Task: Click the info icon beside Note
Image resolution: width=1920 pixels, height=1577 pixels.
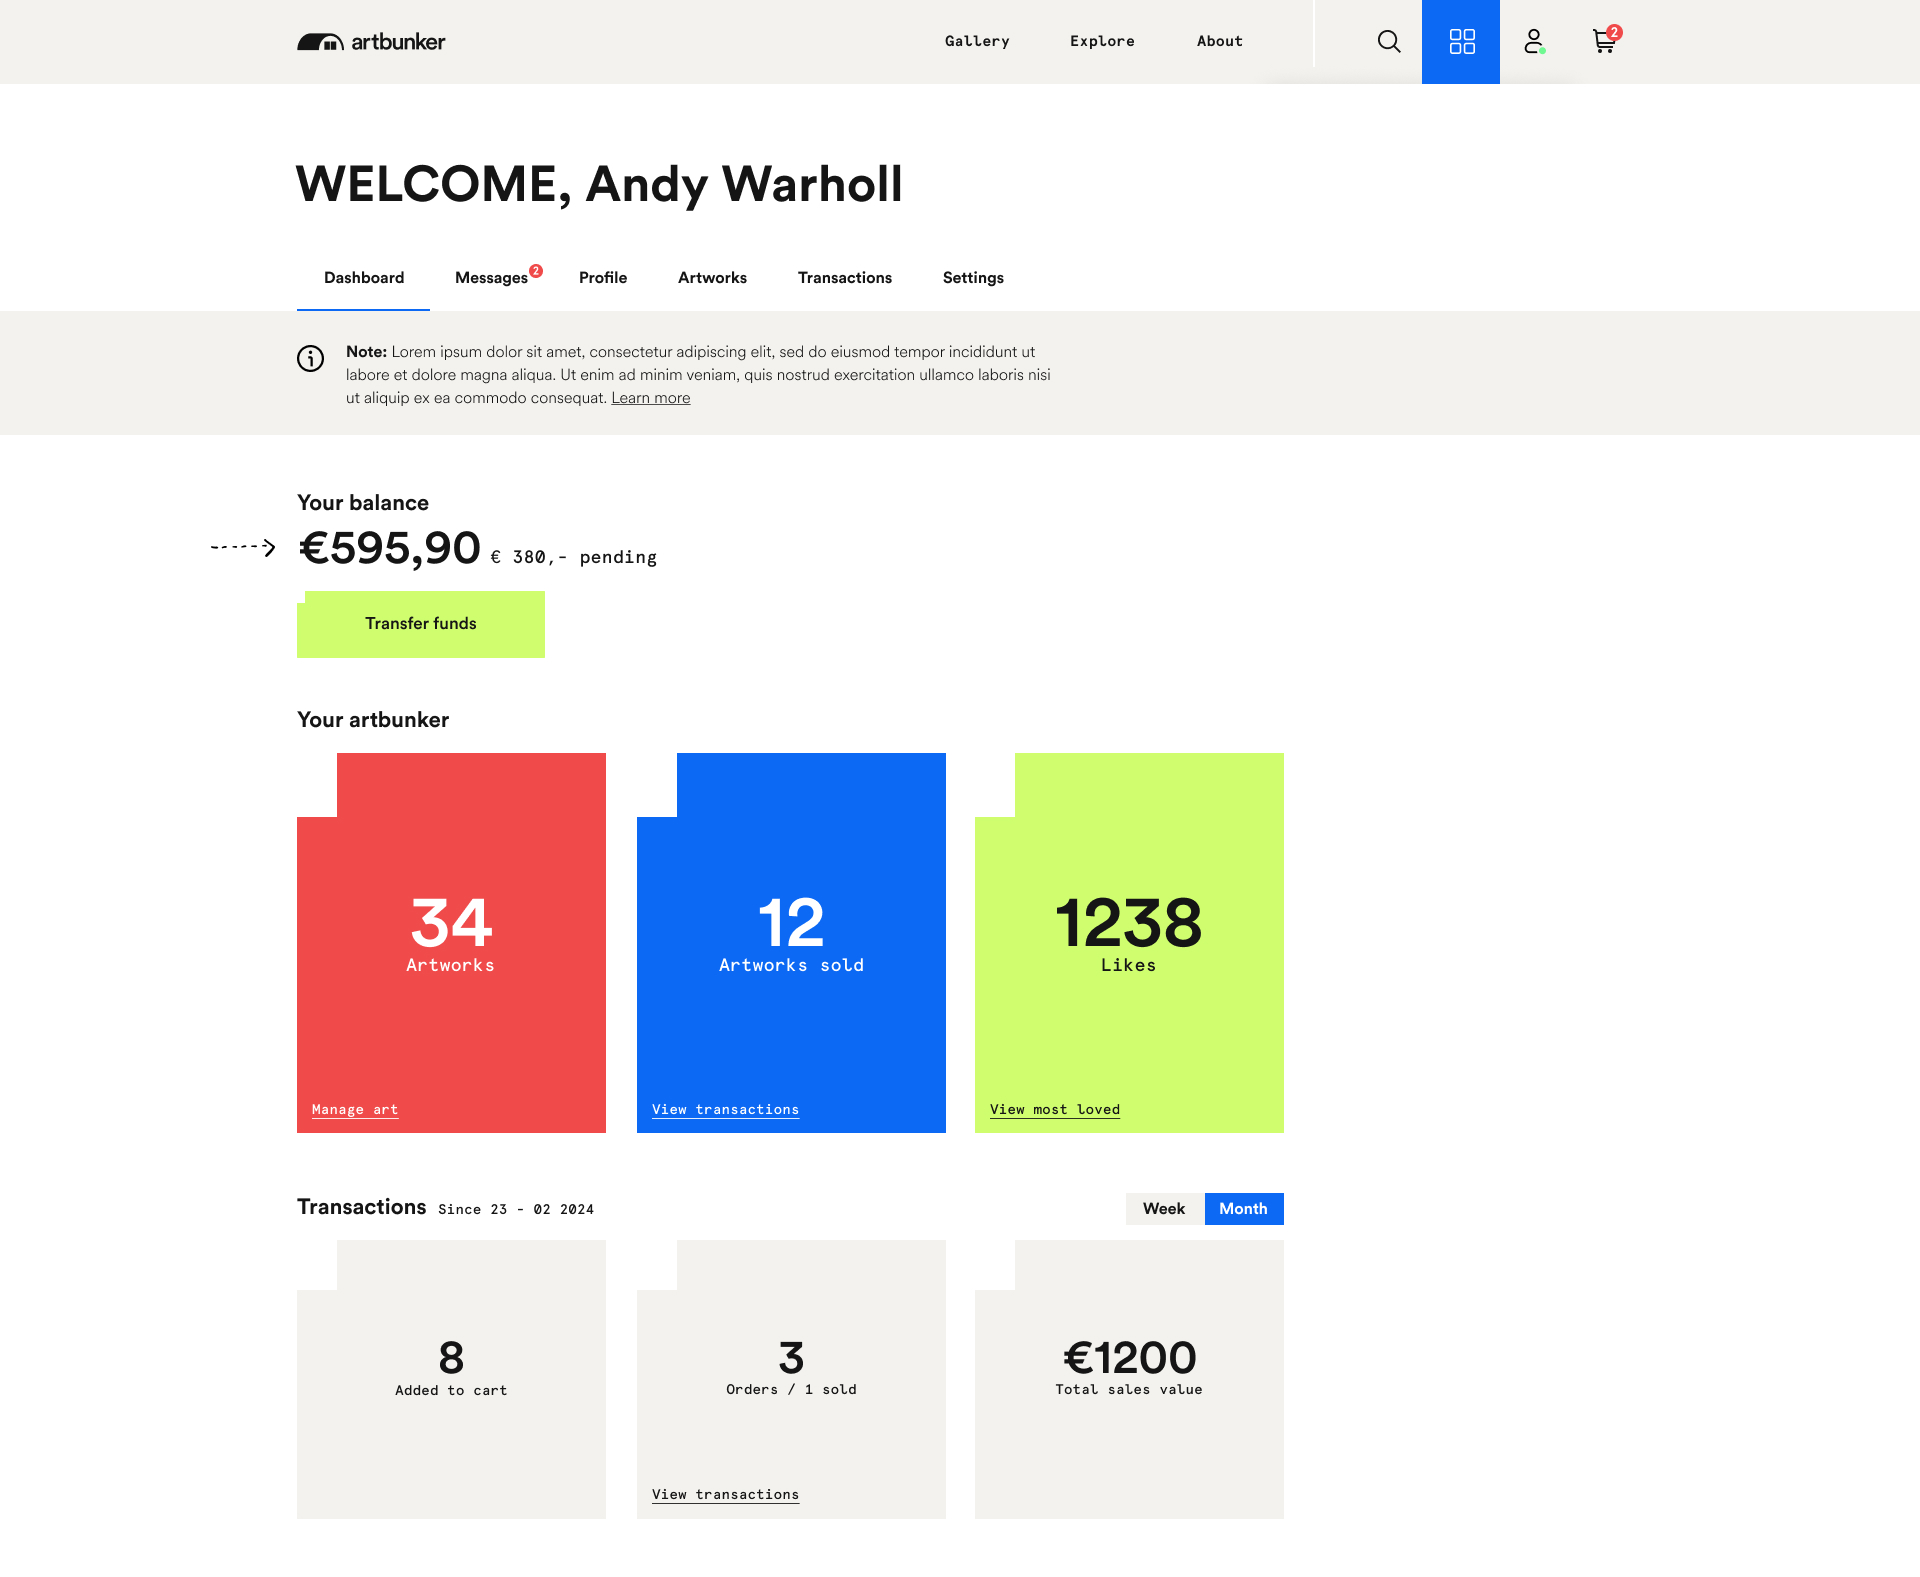Action: click(310, 358)
